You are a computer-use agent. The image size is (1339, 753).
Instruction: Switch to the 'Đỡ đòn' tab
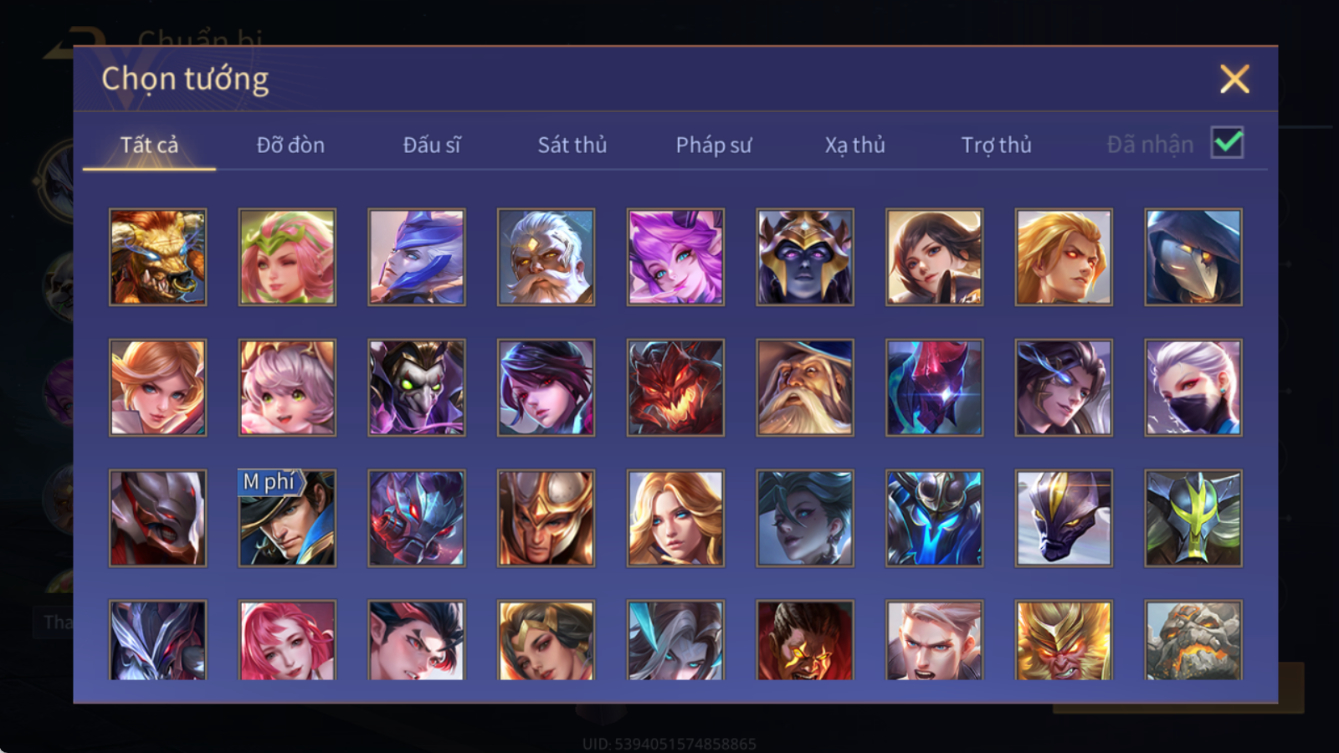tap(291, 145)
